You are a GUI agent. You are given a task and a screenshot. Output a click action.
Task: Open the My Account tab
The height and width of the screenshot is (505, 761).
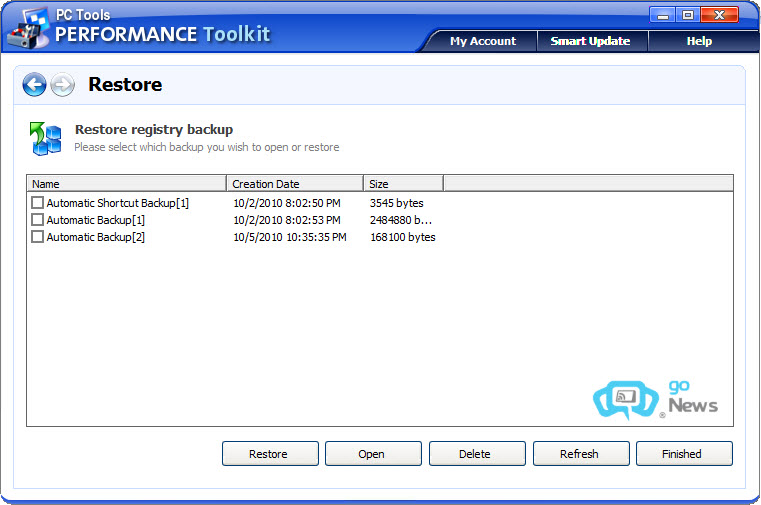(483, 41)
